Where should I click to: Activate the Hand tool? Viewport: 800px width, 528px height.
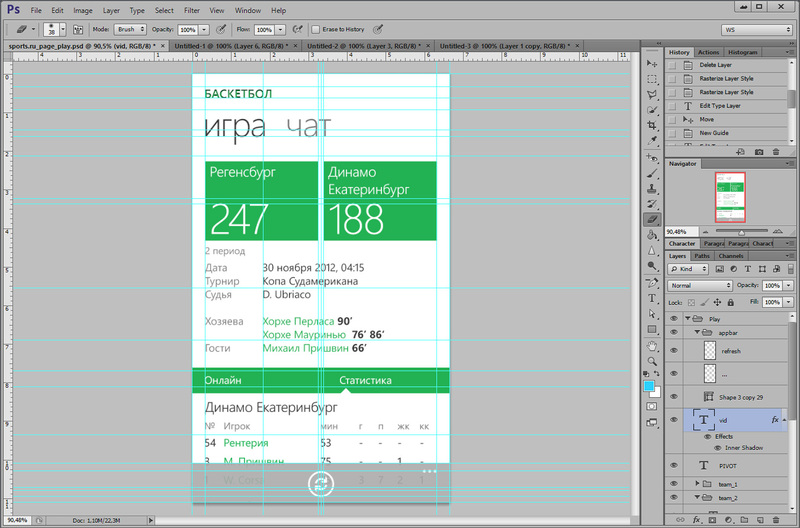click(652, 344)
